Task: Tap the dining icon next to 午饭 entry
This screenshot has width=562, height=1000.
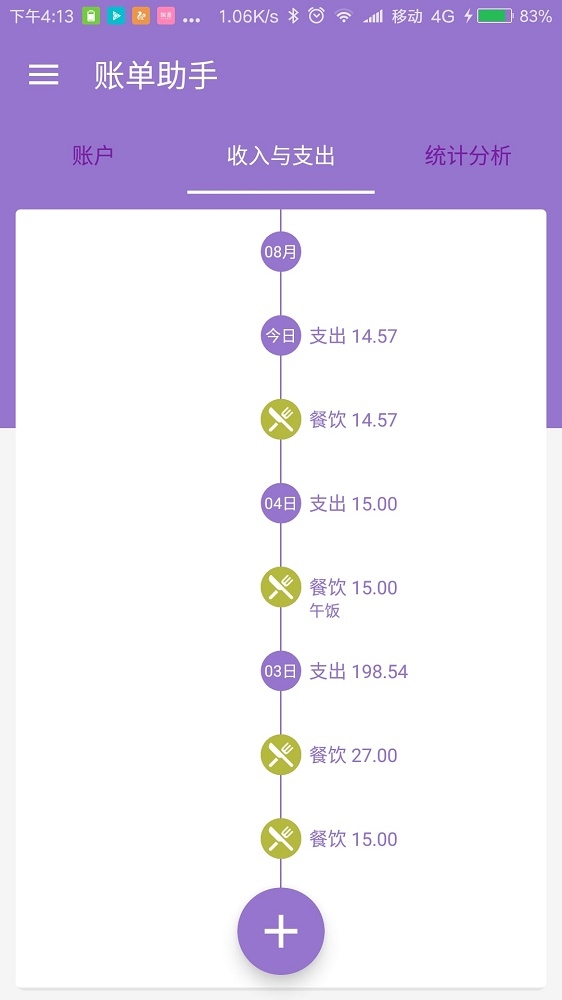Action: 281,587
